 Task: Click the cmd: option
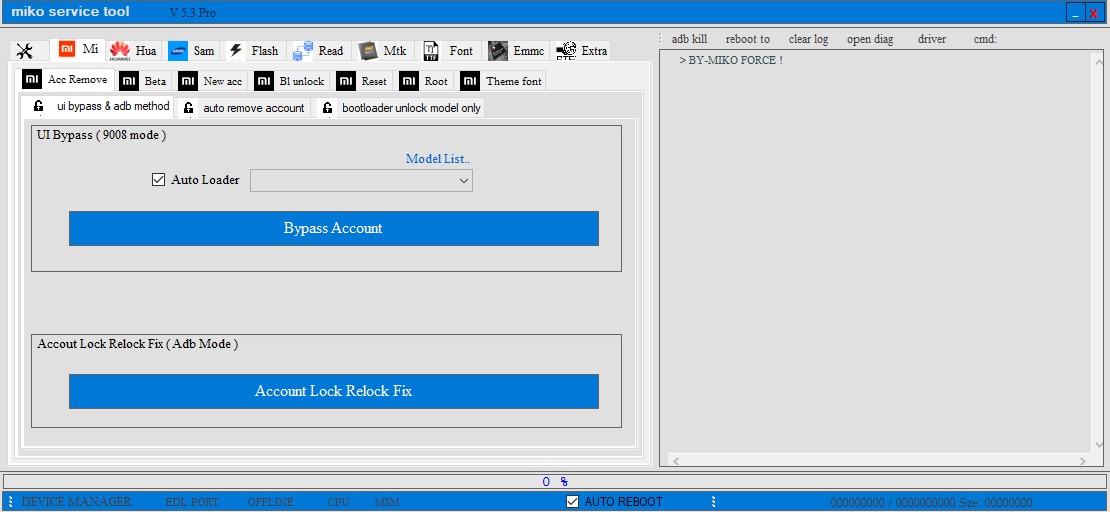pos(985,39)
